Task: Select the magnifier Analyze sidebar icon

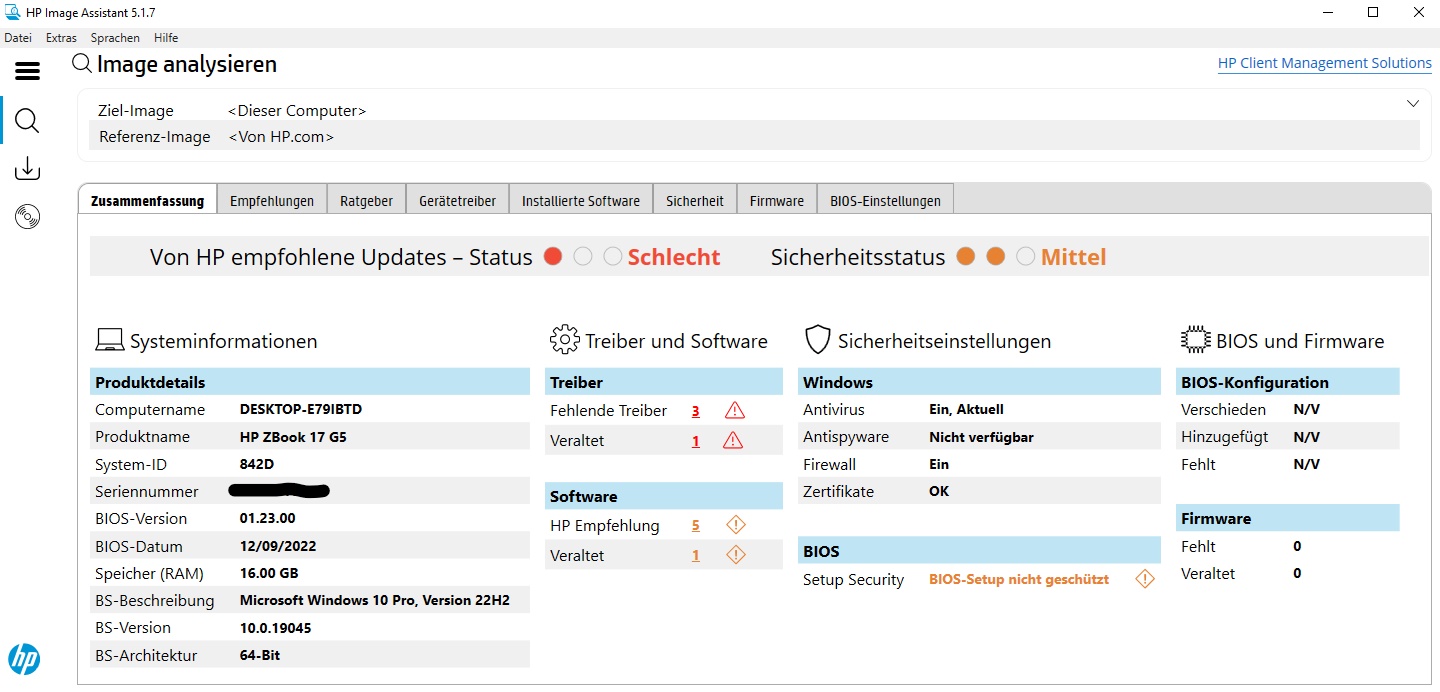Action: 27,121
